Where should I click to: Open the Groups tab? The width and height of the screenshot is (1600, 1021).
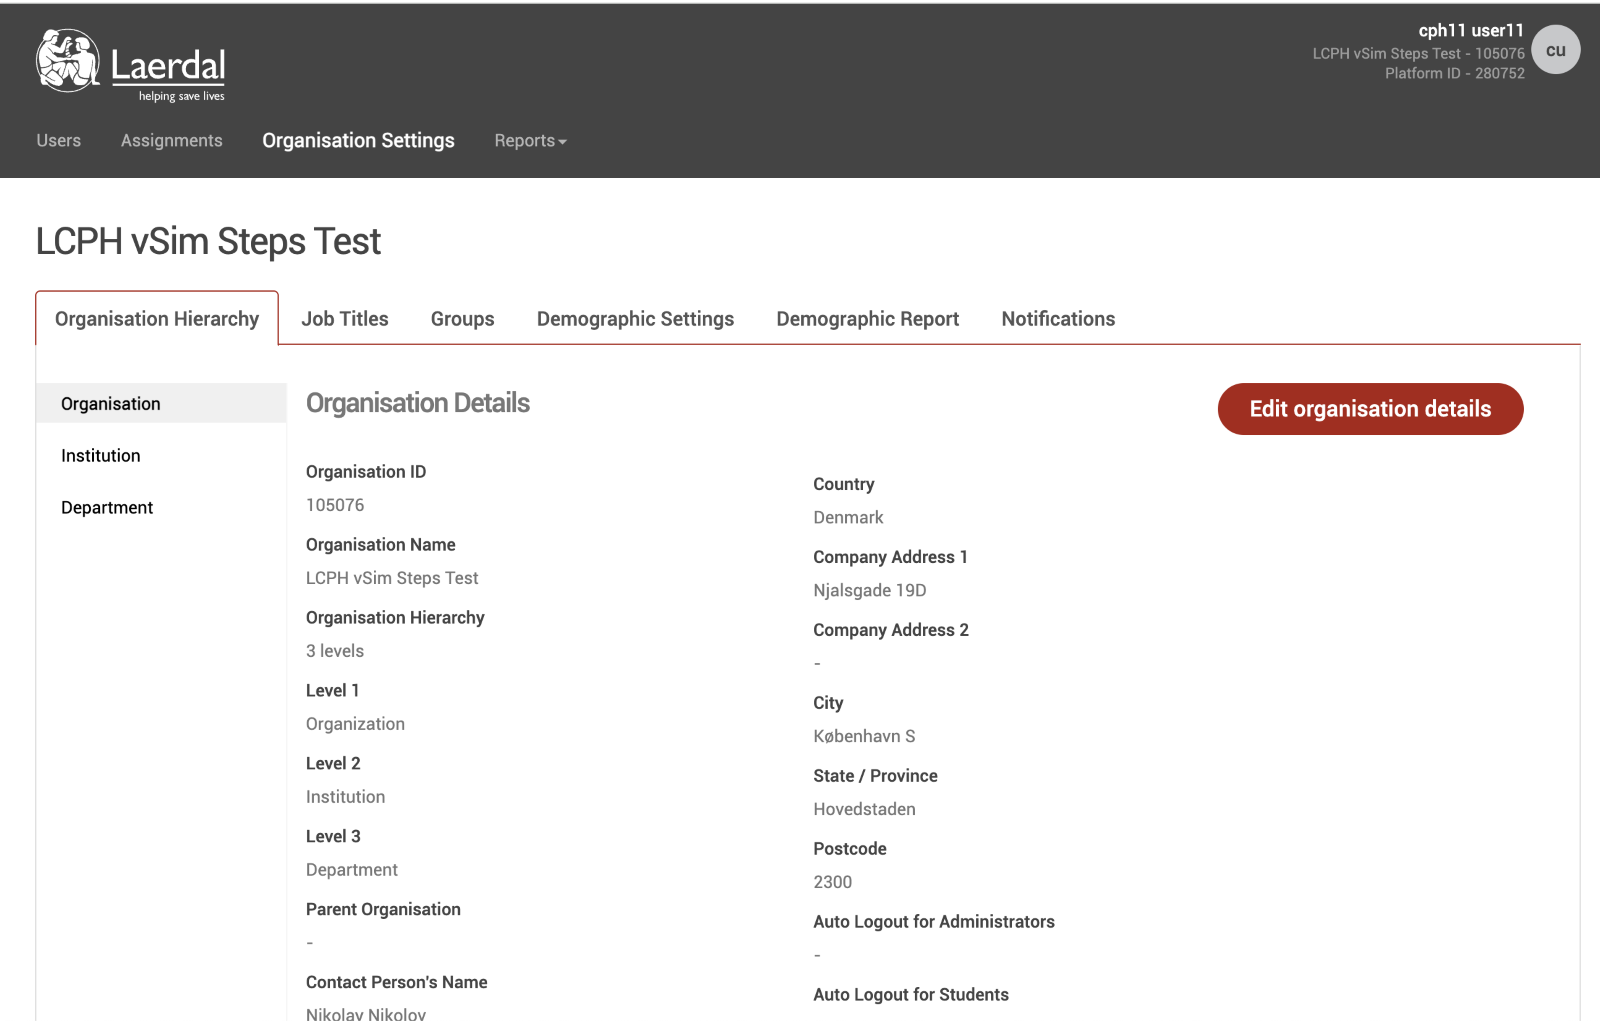(462, 319)
